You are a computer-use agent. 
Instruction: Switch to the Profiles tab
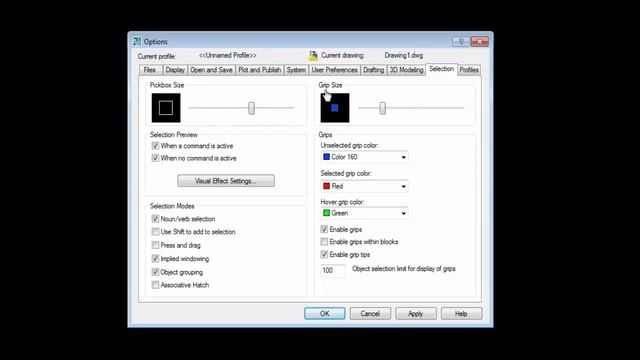click(469, 70)
